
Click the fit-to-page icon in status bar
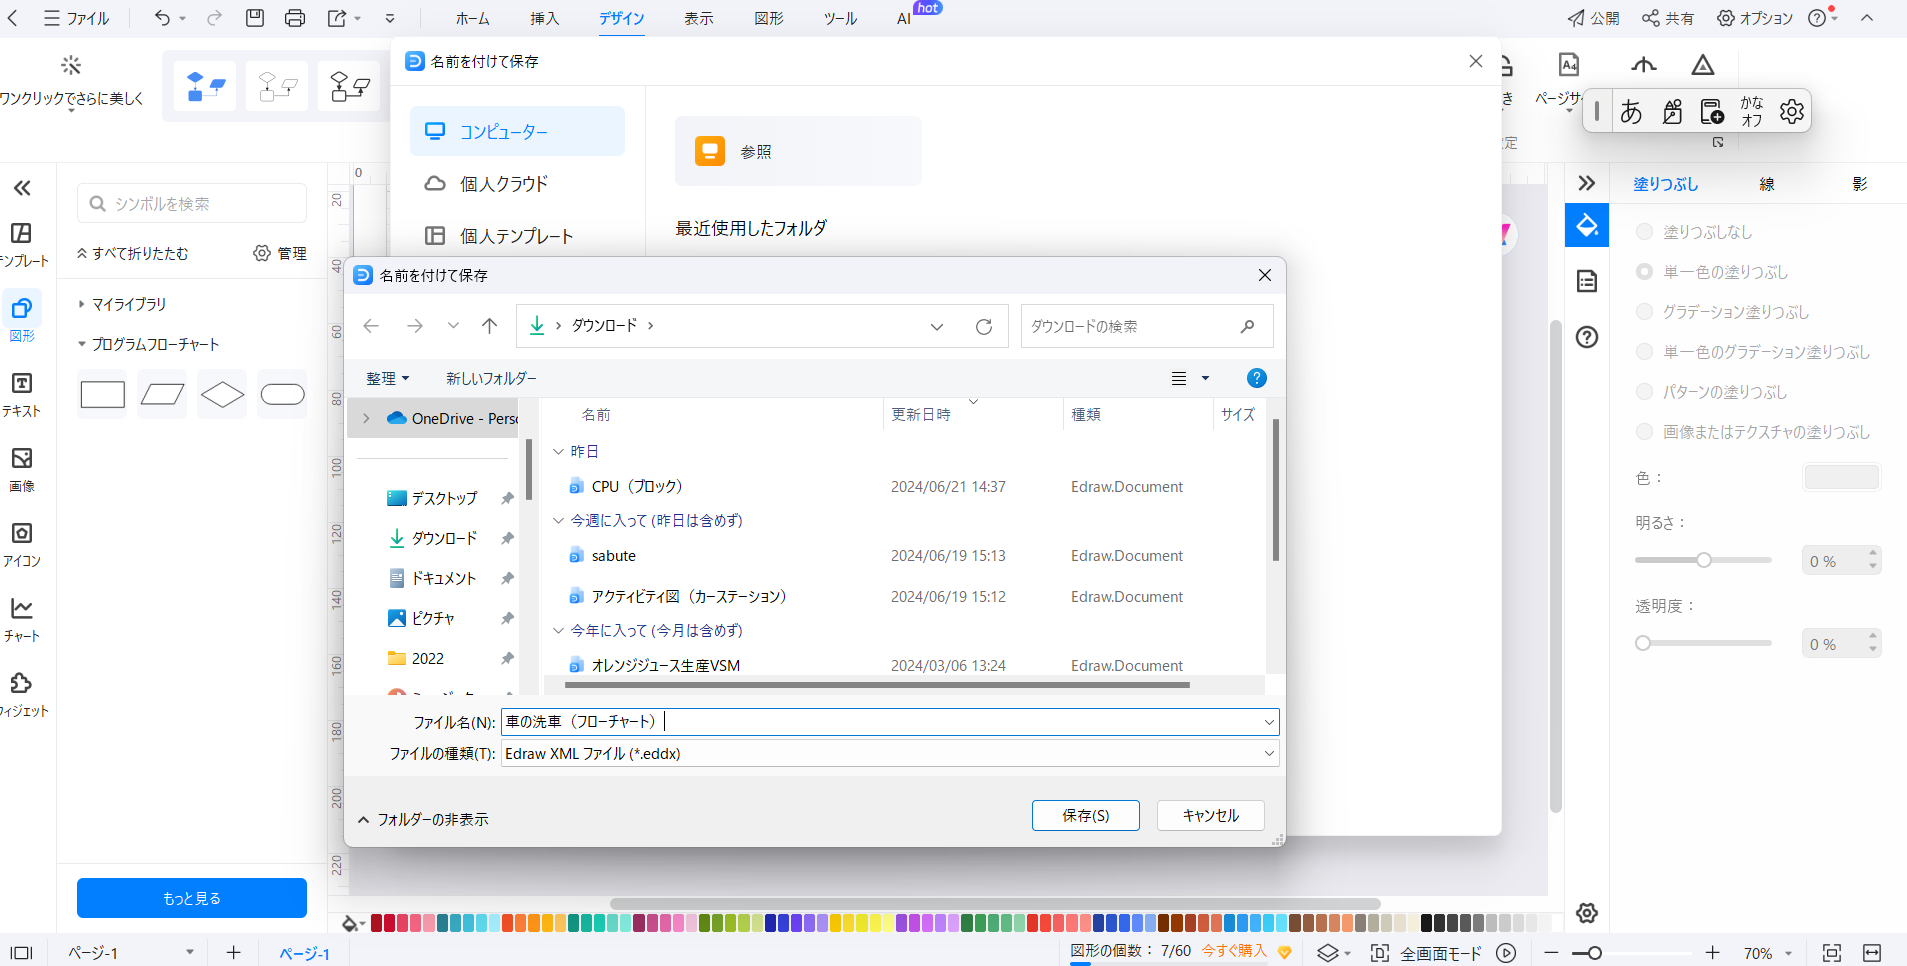tap(1832, 953)
